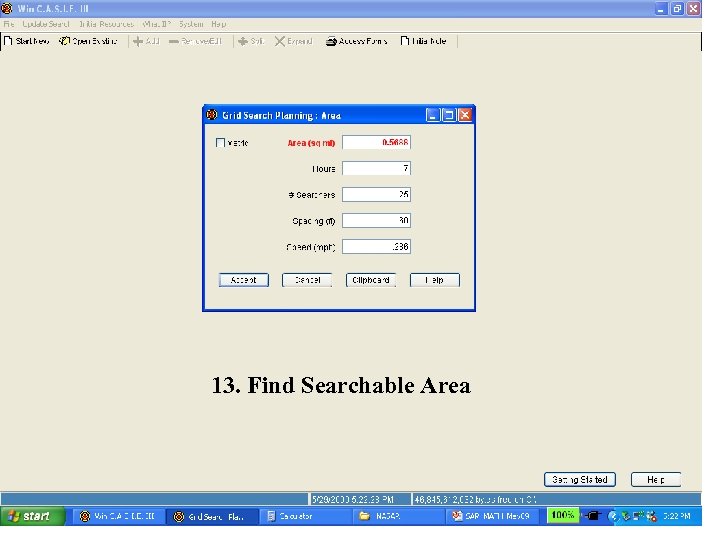The width and height of the screenshot is (720, 540).
Task: Click the Help button in the dialog
Action: (435, 280)
